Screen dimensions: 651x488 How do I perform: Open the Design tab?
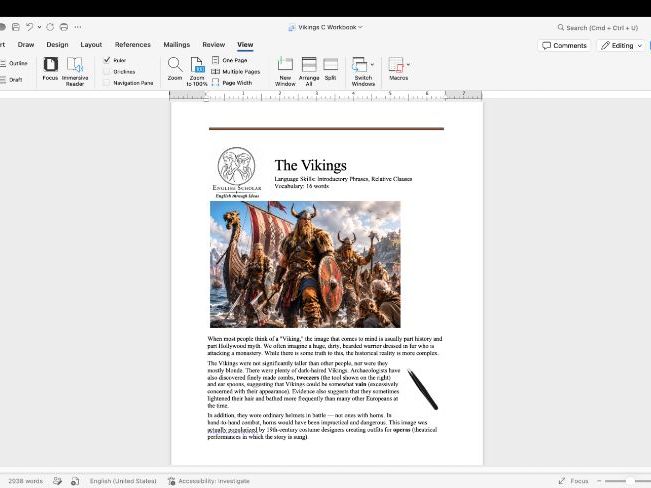point(57,44)
